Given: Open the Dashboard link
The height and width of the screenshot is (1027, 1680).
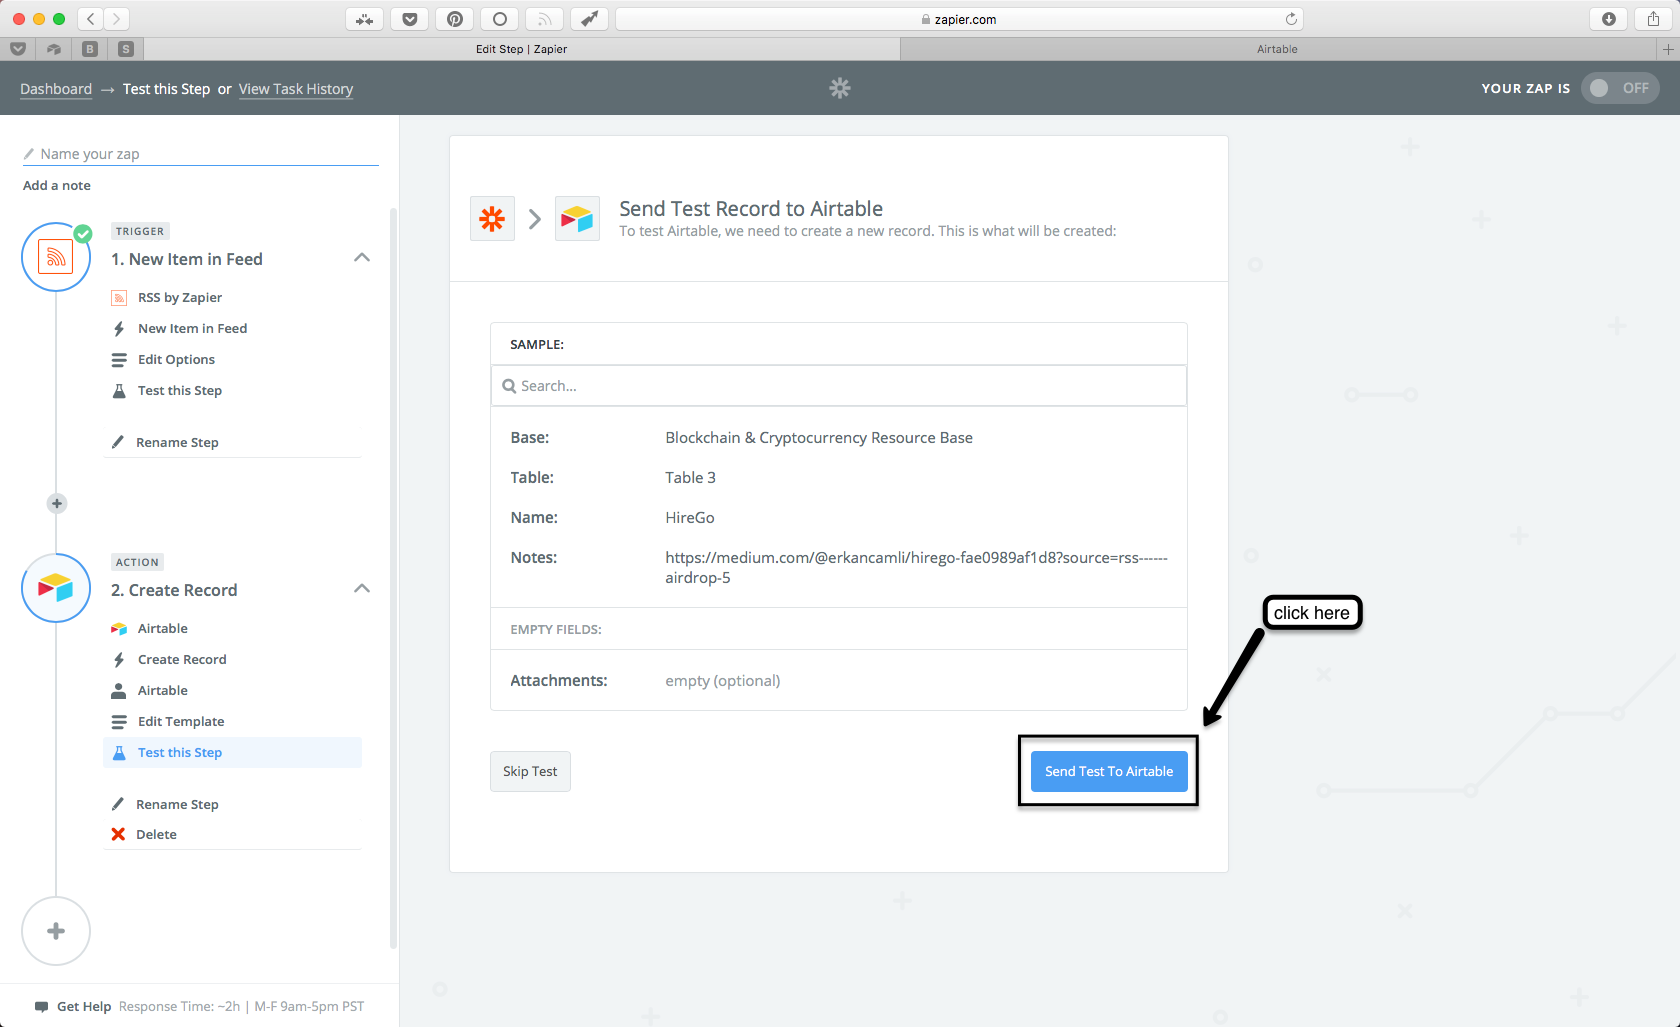Looking at the screenshot, I should pos(56,89).
